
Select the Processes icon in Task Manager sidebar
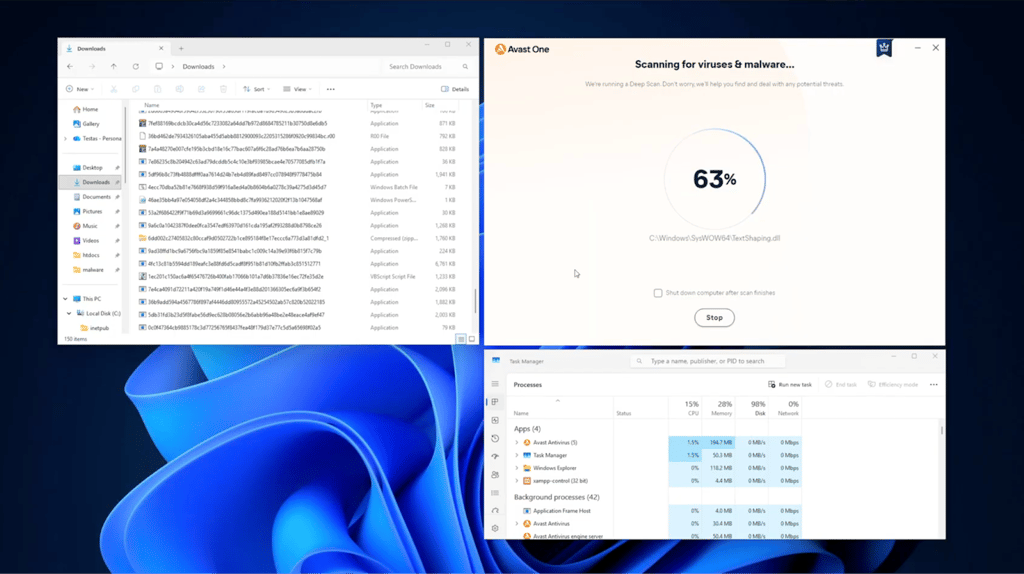[x=495, y=402]
